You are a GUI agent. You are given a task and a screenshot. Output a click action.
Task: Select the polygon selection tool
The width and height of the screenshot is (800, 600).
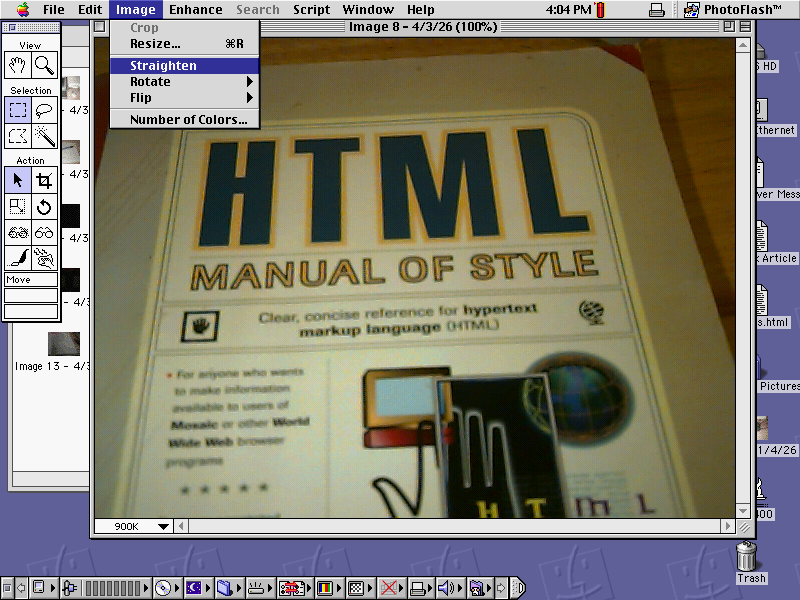18,135
